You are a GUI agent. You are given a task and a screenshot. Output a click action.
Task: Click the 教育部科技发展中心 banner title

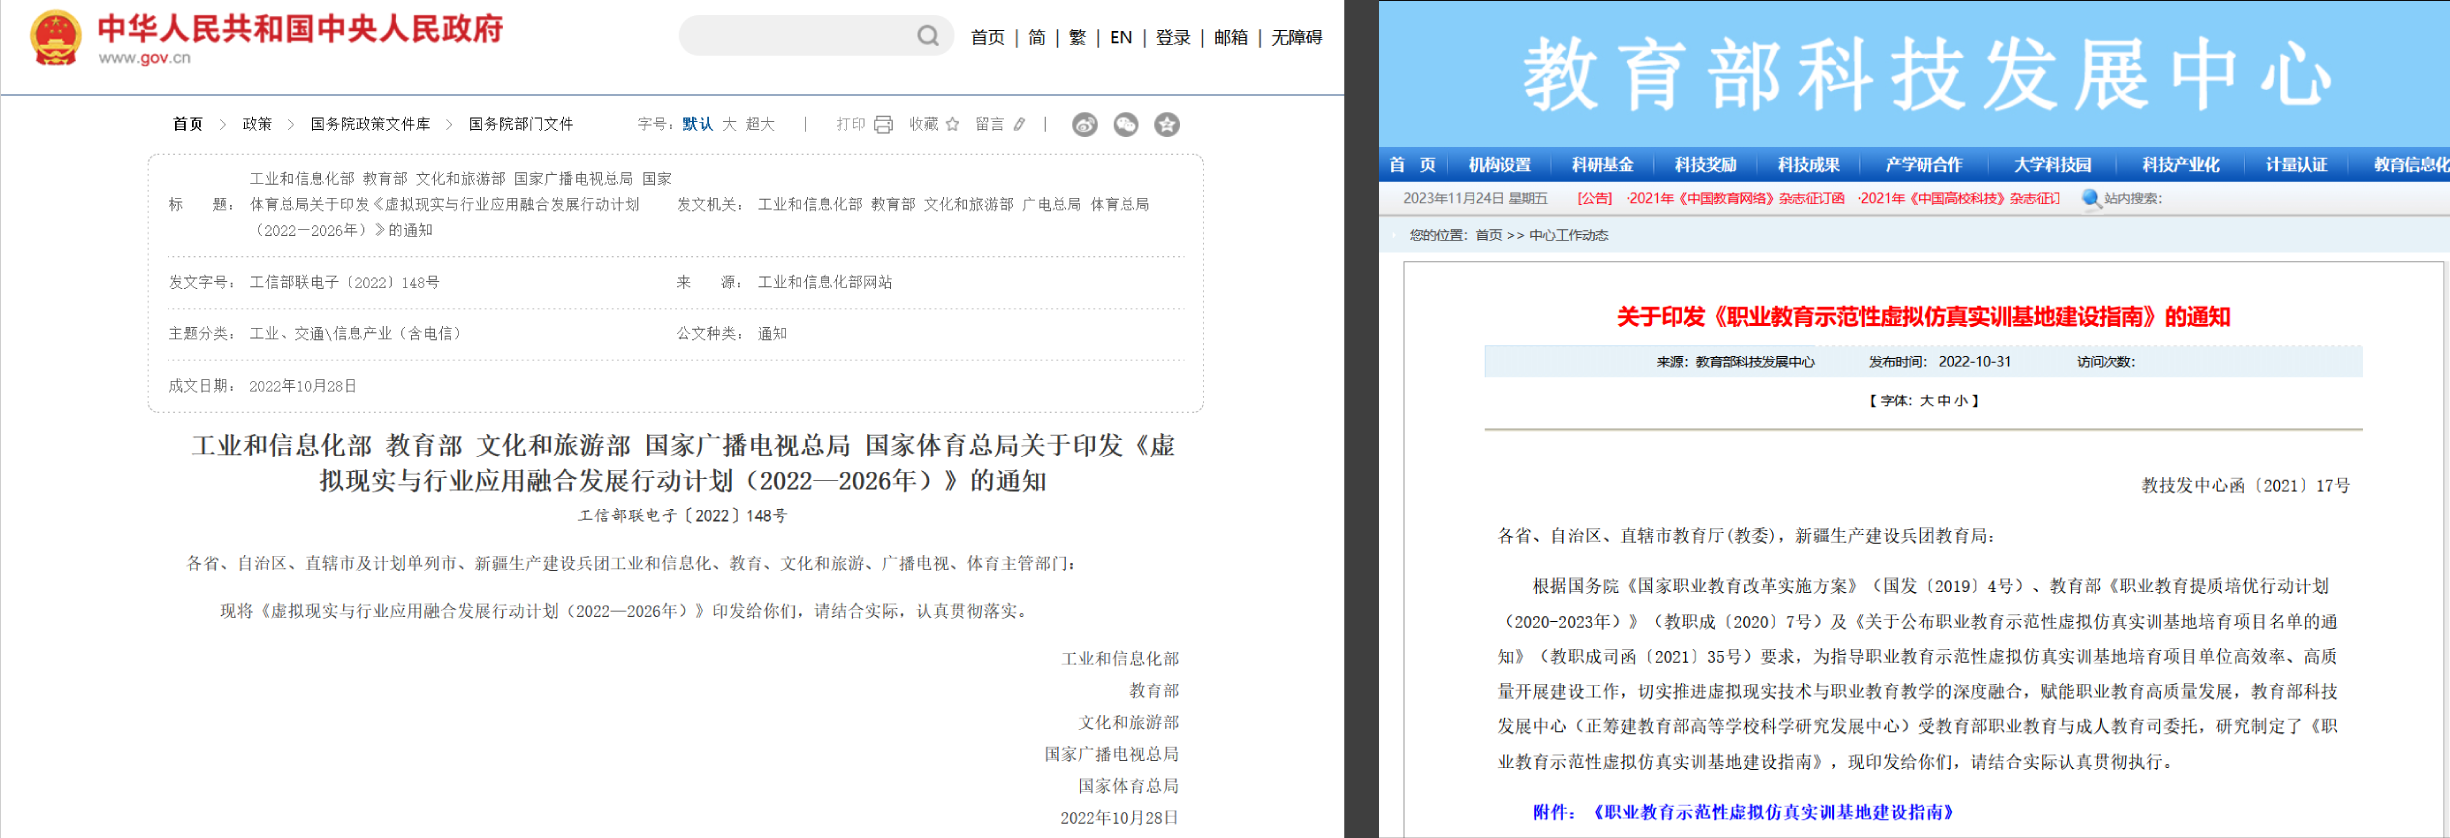(1927, 75)
